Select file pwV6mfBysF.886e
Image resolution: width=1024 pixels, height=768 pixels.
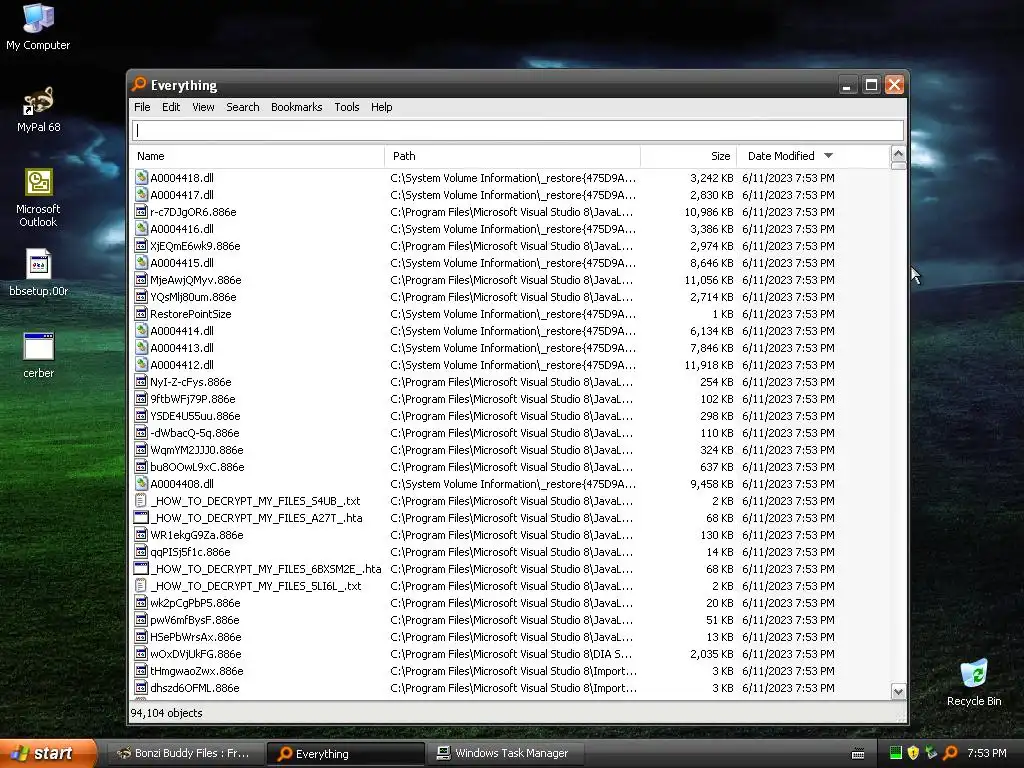[195, 620]
